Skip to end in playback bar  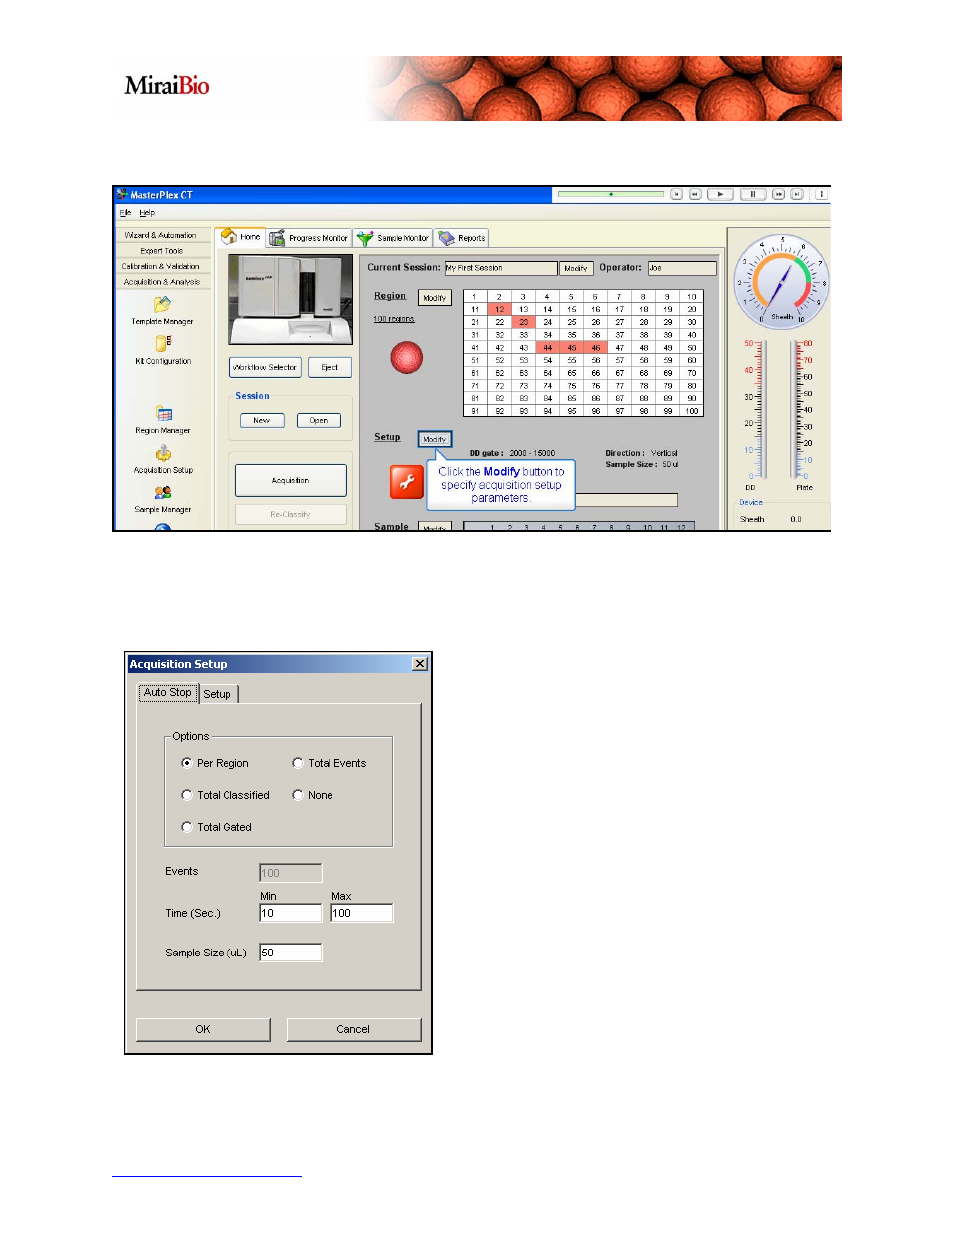point(796,194)
